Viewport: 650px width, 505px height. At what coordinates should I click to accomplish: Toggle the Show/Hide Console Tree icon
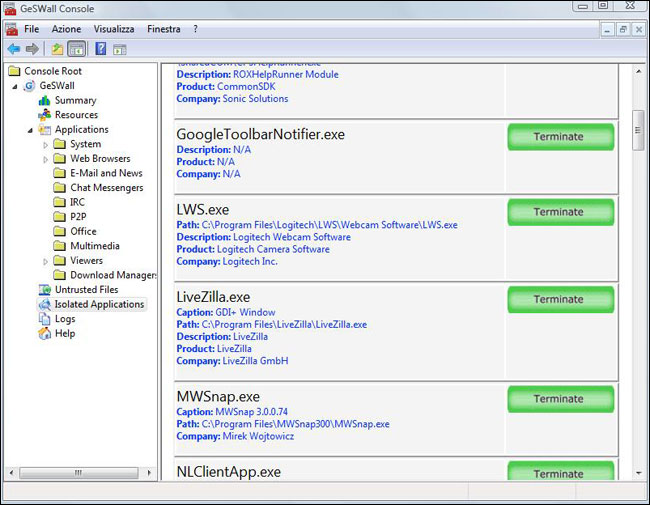tap(77, 48)
